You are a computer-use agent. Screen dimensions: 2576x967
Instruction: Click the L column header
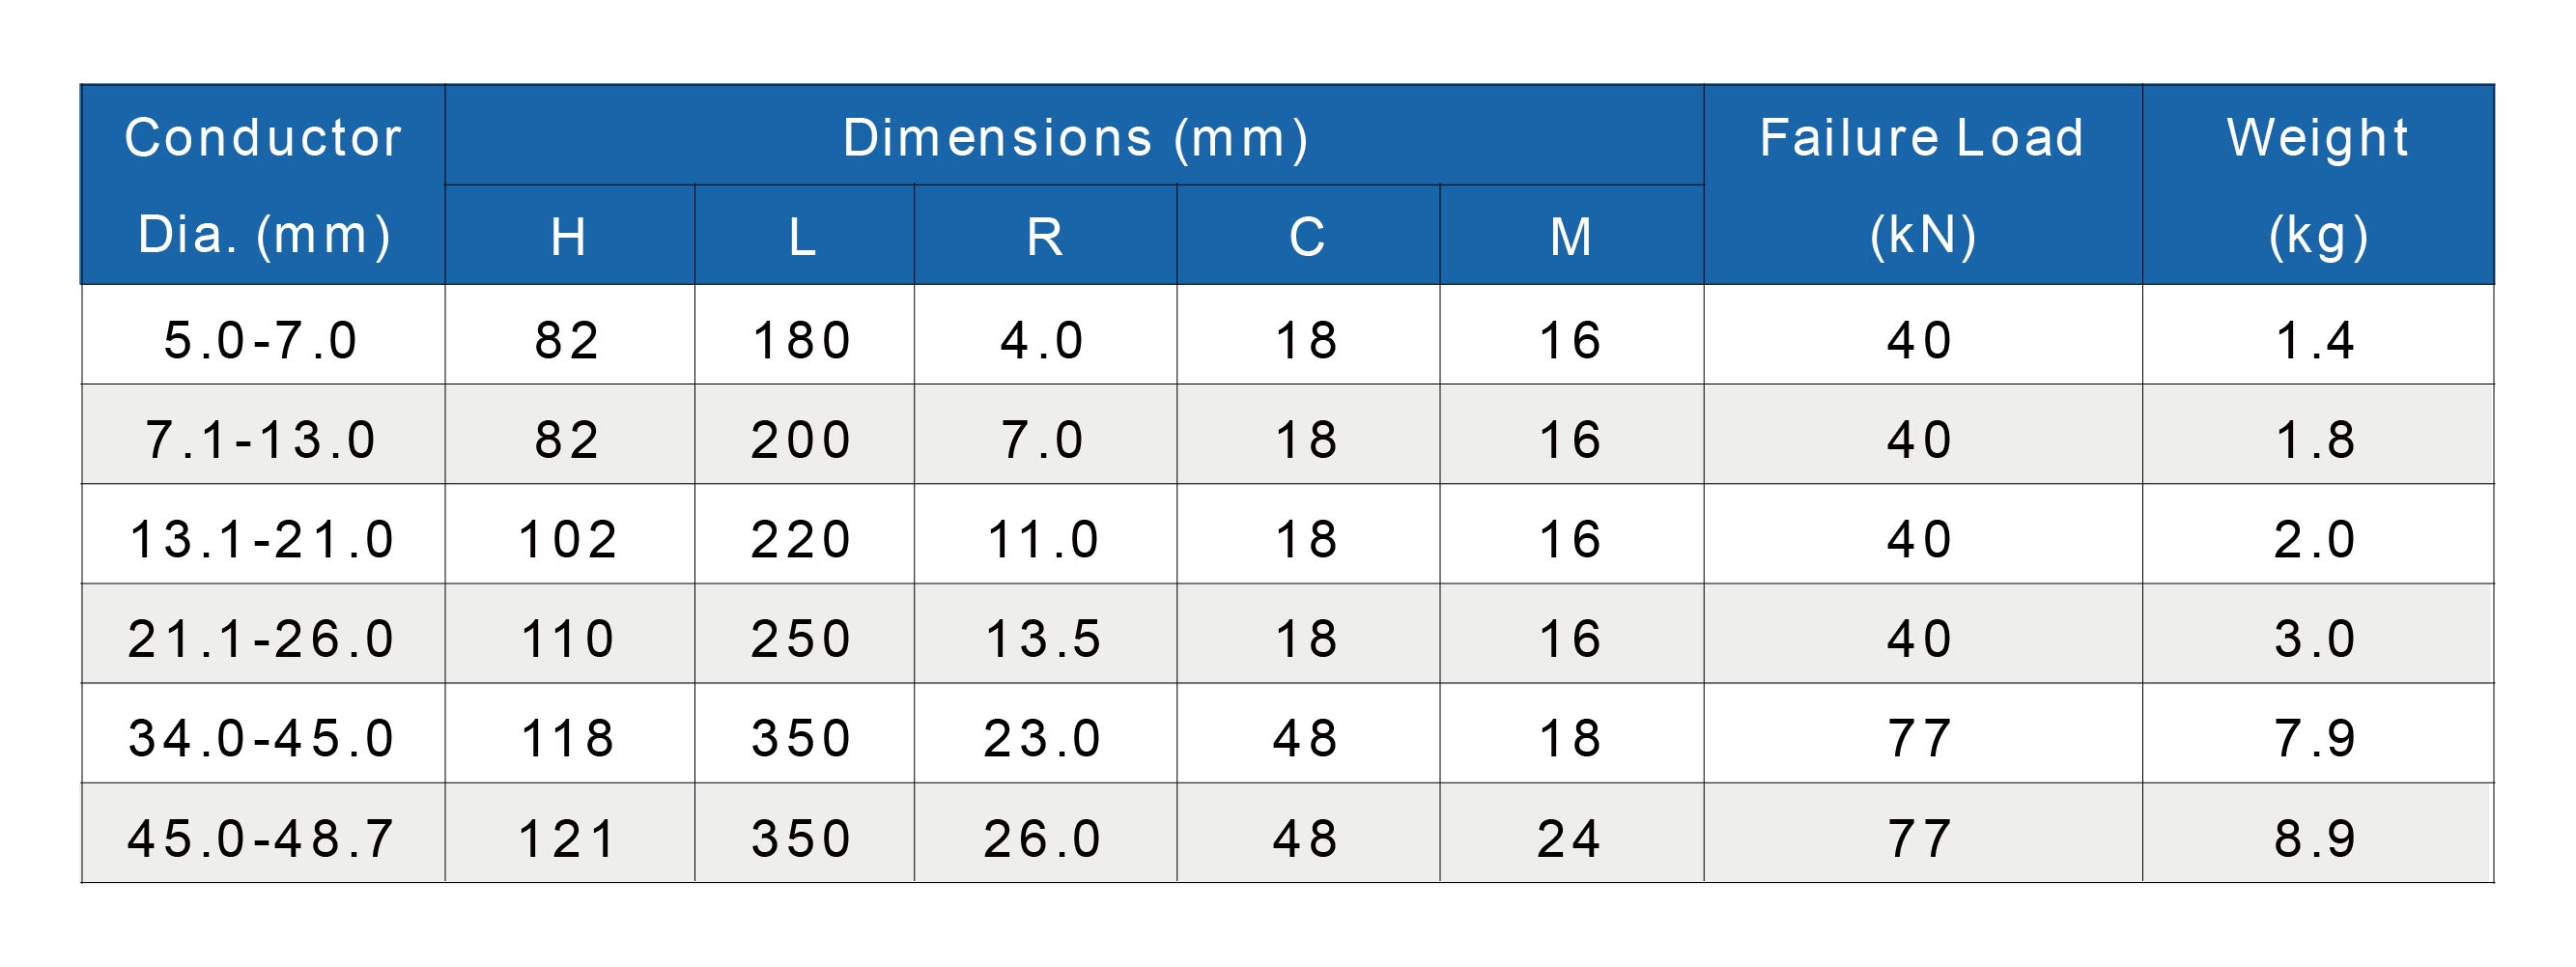pos(803,237)
